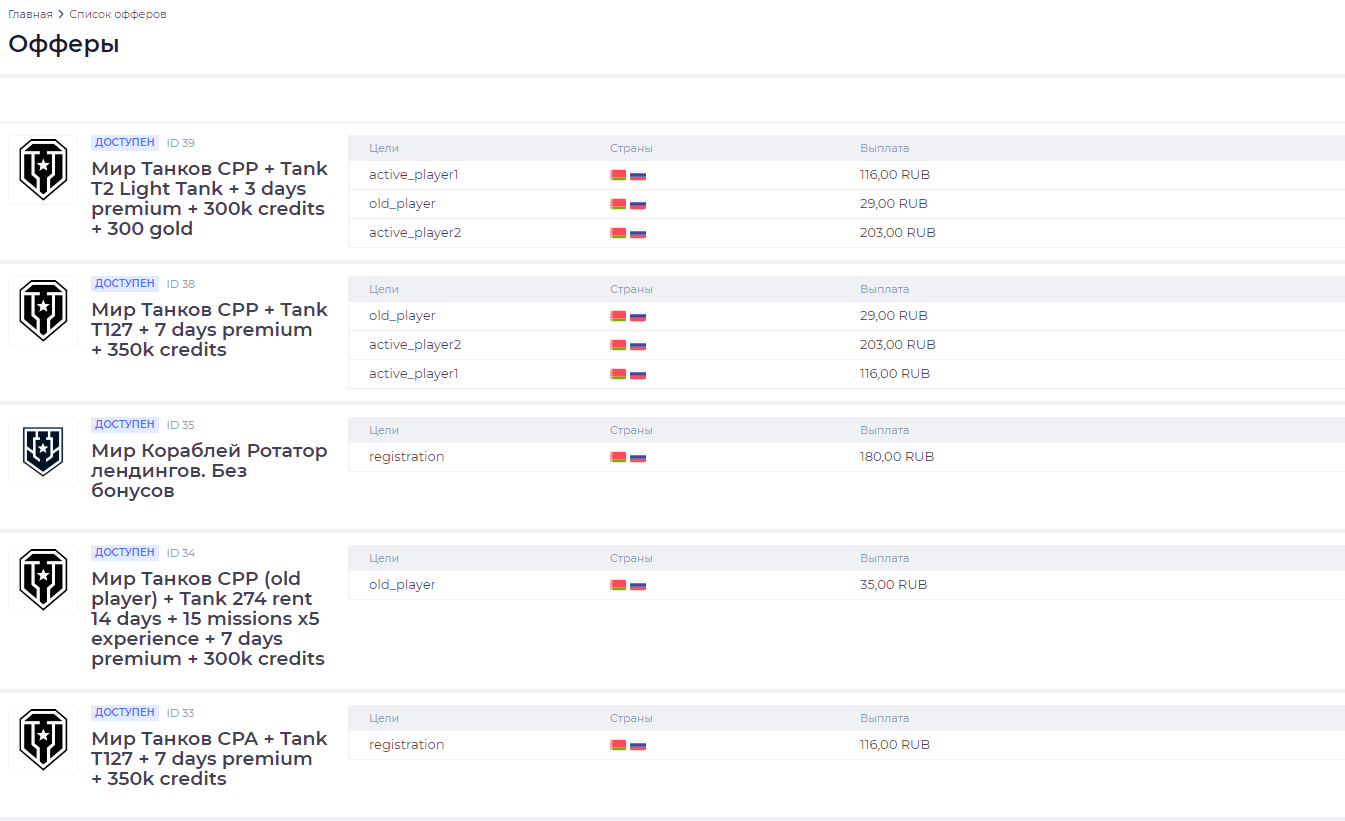The width and height of the screenshot is (1345, 821).
Task: Click ДОСТУПЕН badge next to ID 38
Action: [x=125, y=284]
